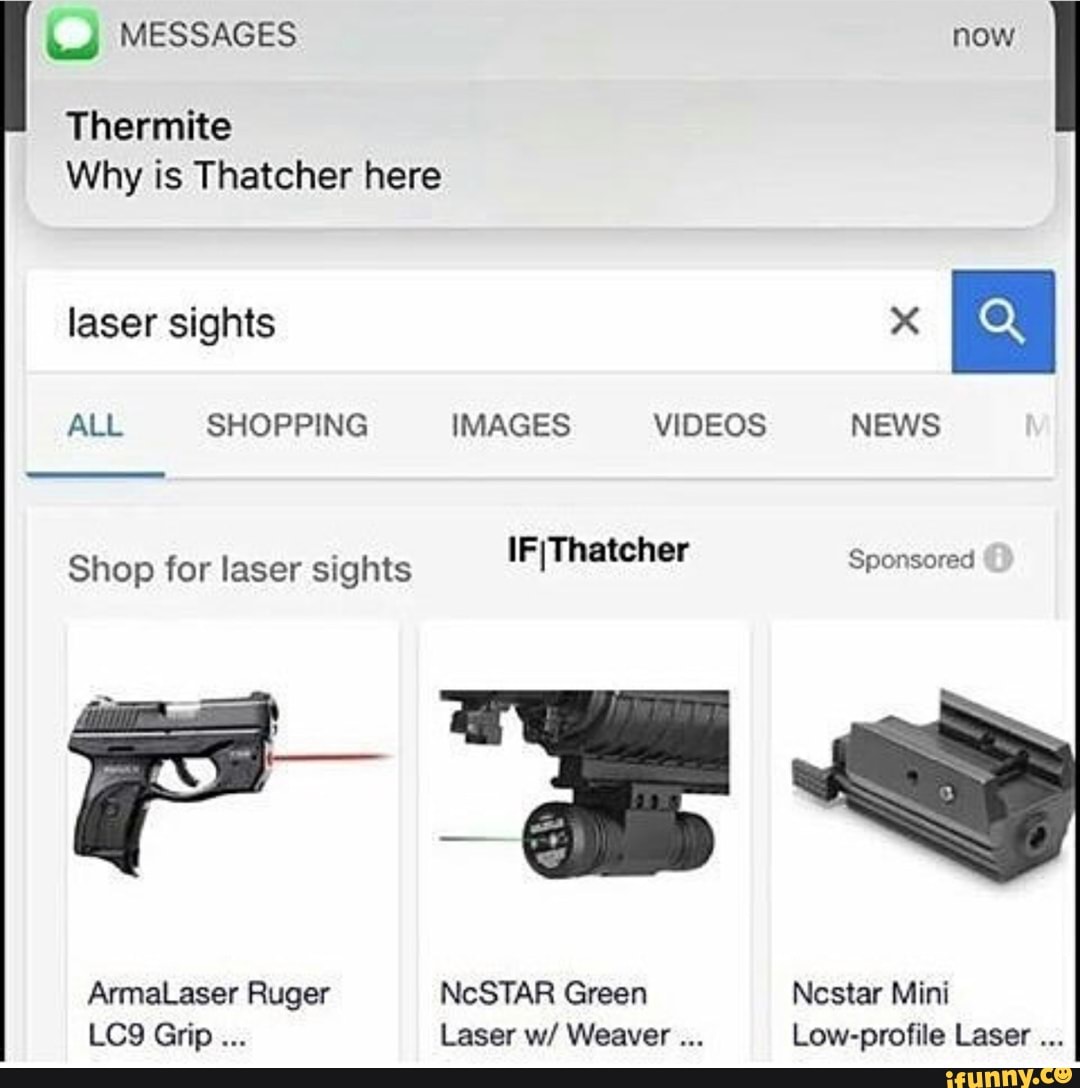Open the Sponsored info icon

point(998,558)
